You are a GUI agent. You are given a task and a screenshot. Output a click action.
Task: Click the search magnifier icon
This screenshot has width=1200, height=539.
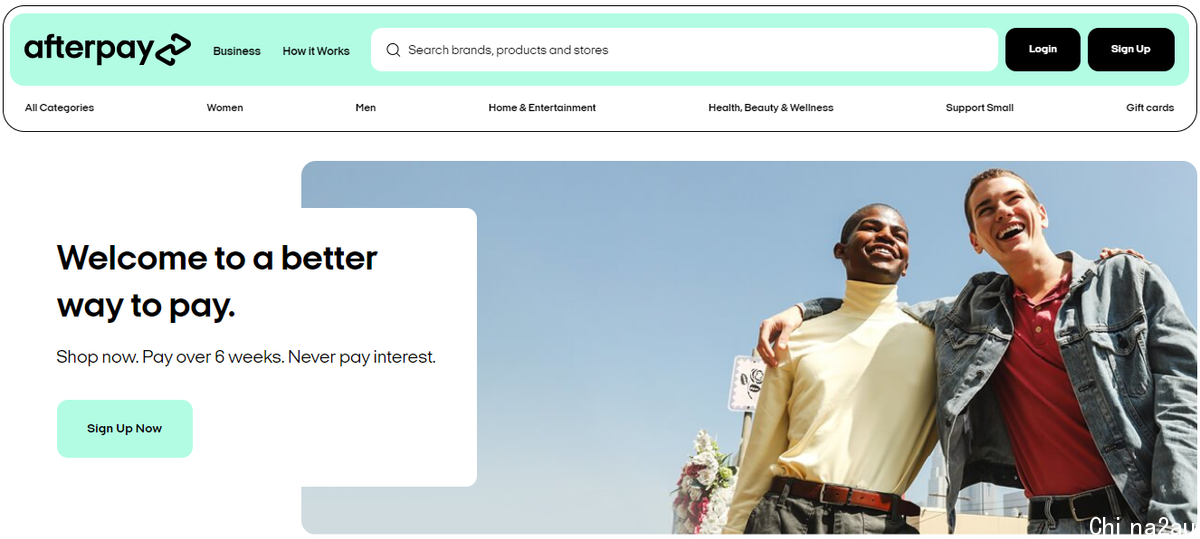[393, 50]
